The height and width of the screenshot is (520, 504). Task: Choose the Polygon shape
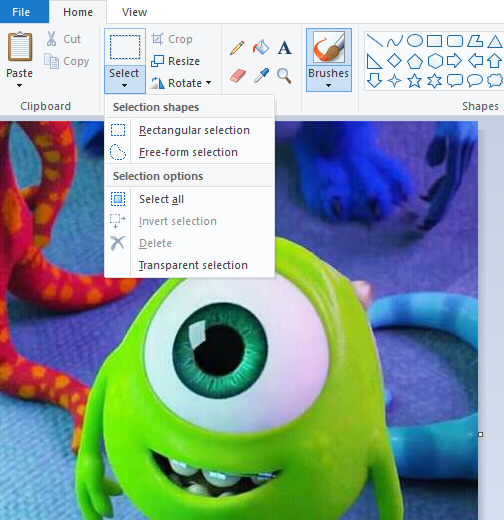(475, 41)
